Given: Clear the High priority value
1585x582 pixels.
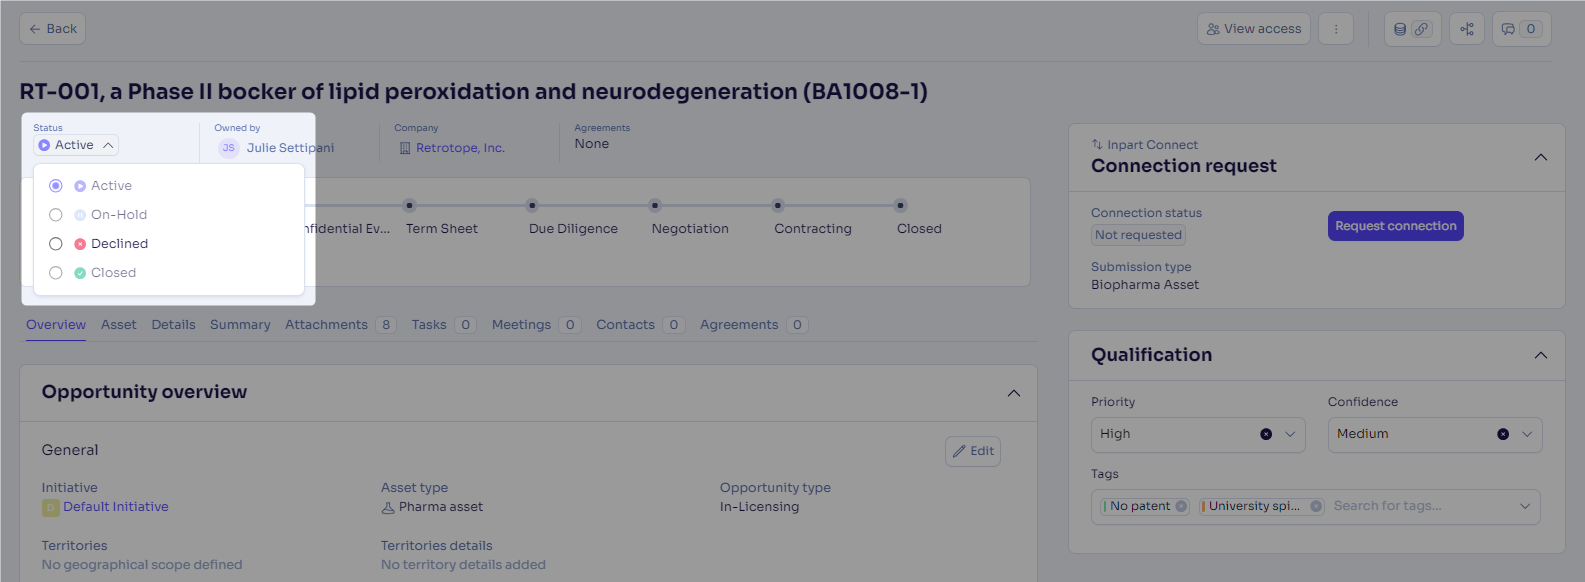Looking at the screenshot, I should pyautogui.click(x=1266, y=434).
